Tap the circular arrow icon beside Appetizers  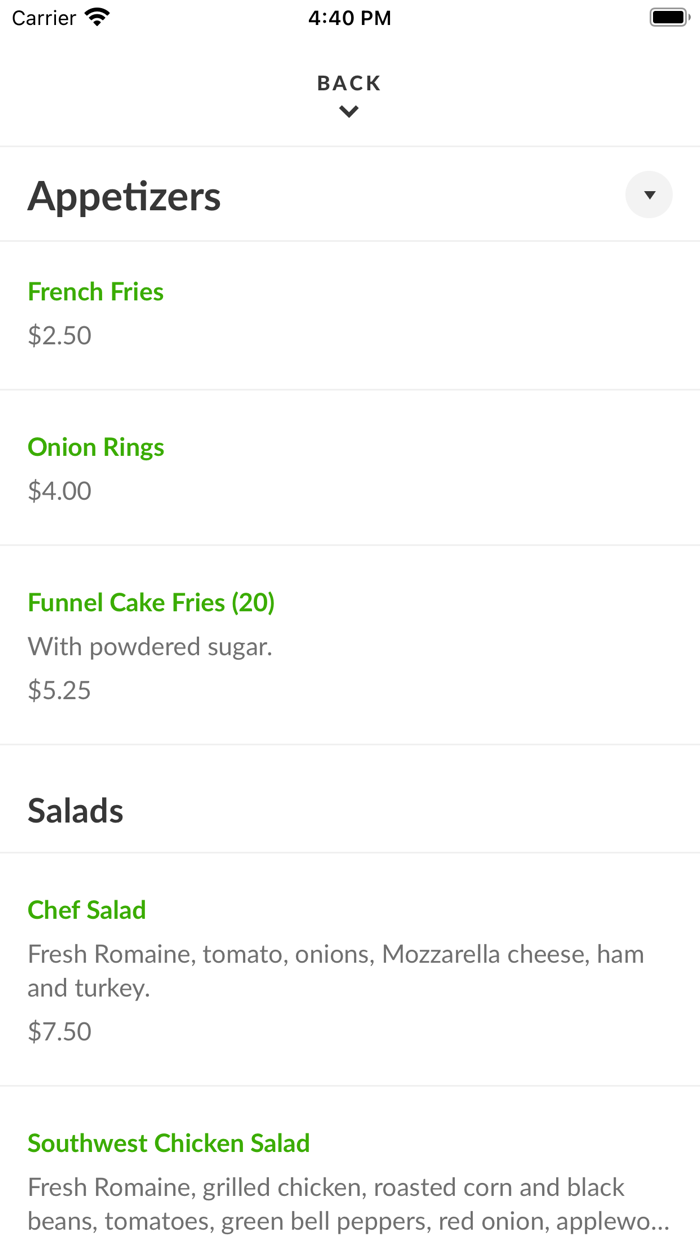coord(649,195)
